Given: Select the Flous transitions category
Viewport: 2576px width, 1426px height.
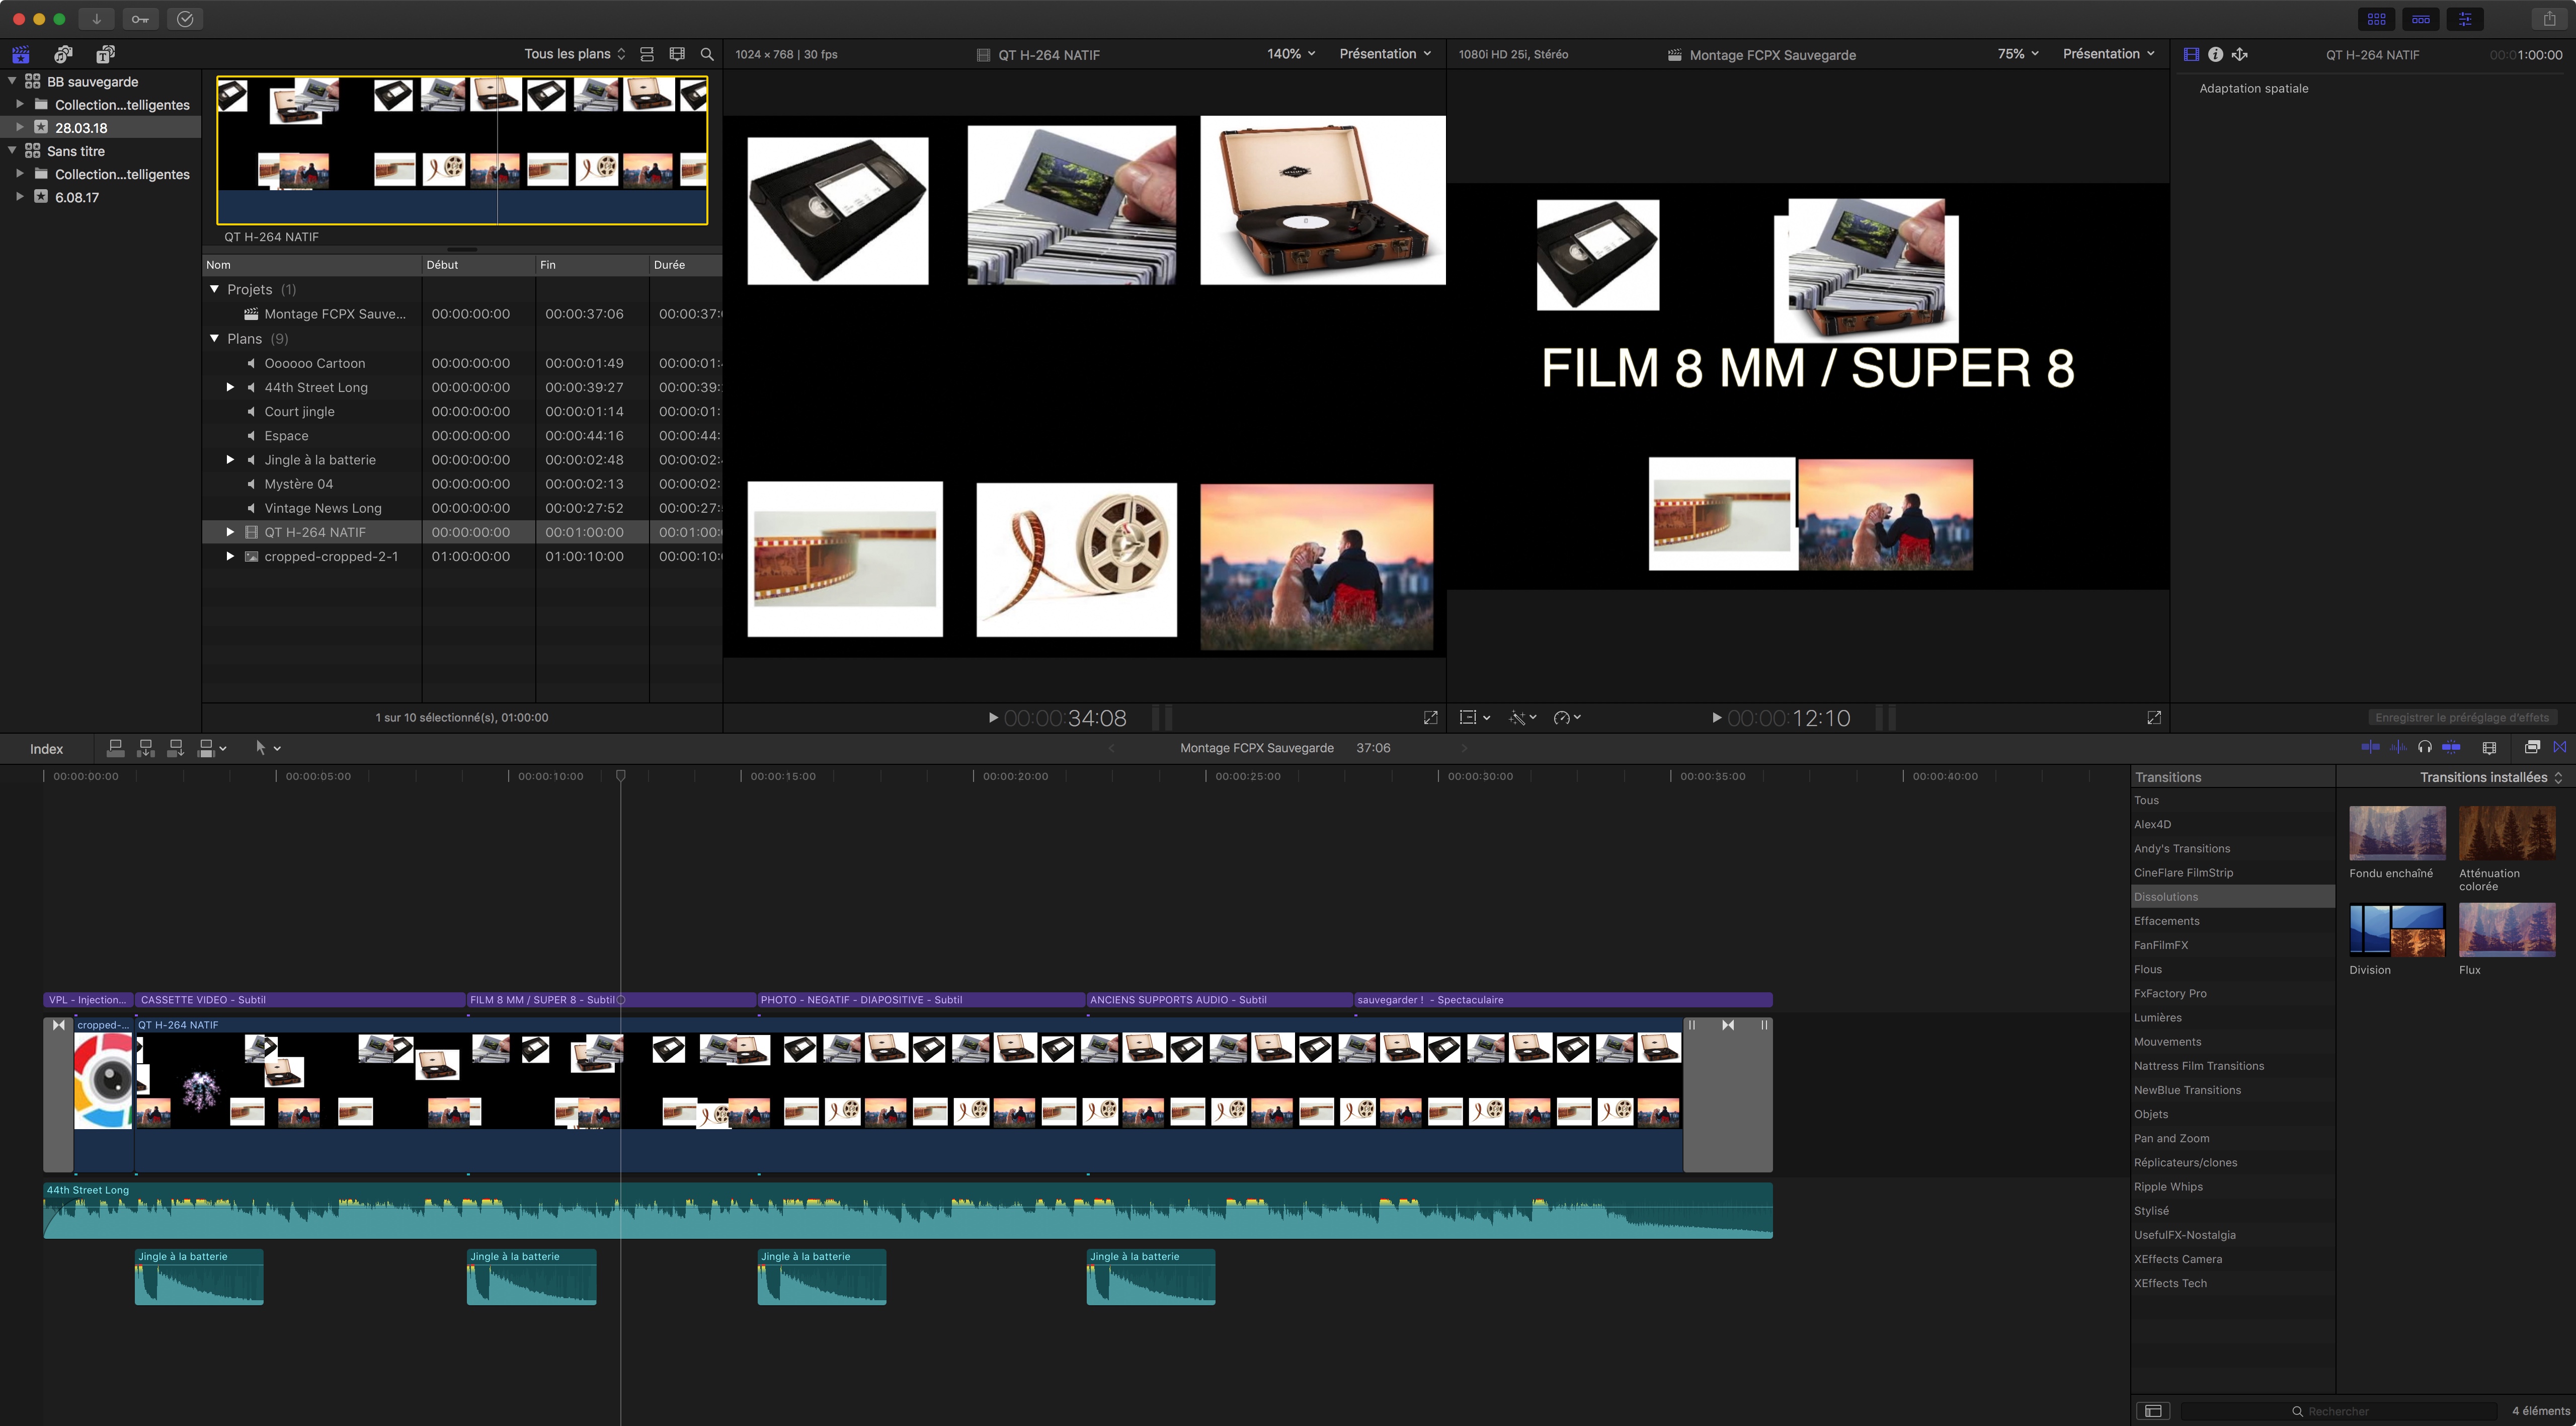Looking at the screenshot, I should [2147, 969].
